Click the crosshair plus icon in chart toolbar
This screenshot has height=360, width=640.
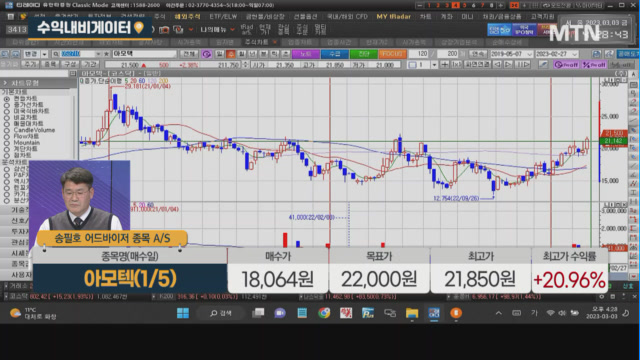444,64
